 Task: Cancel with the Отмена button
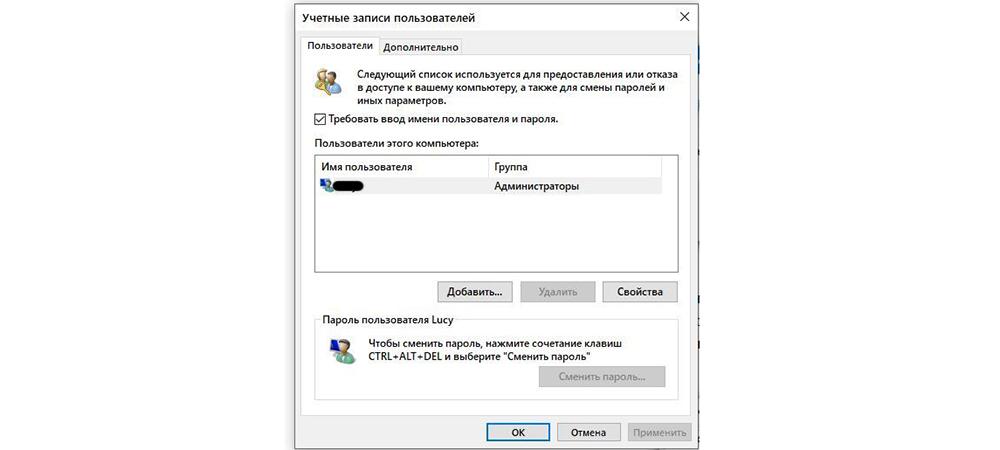pyautogui.click(x=588, y=432)
